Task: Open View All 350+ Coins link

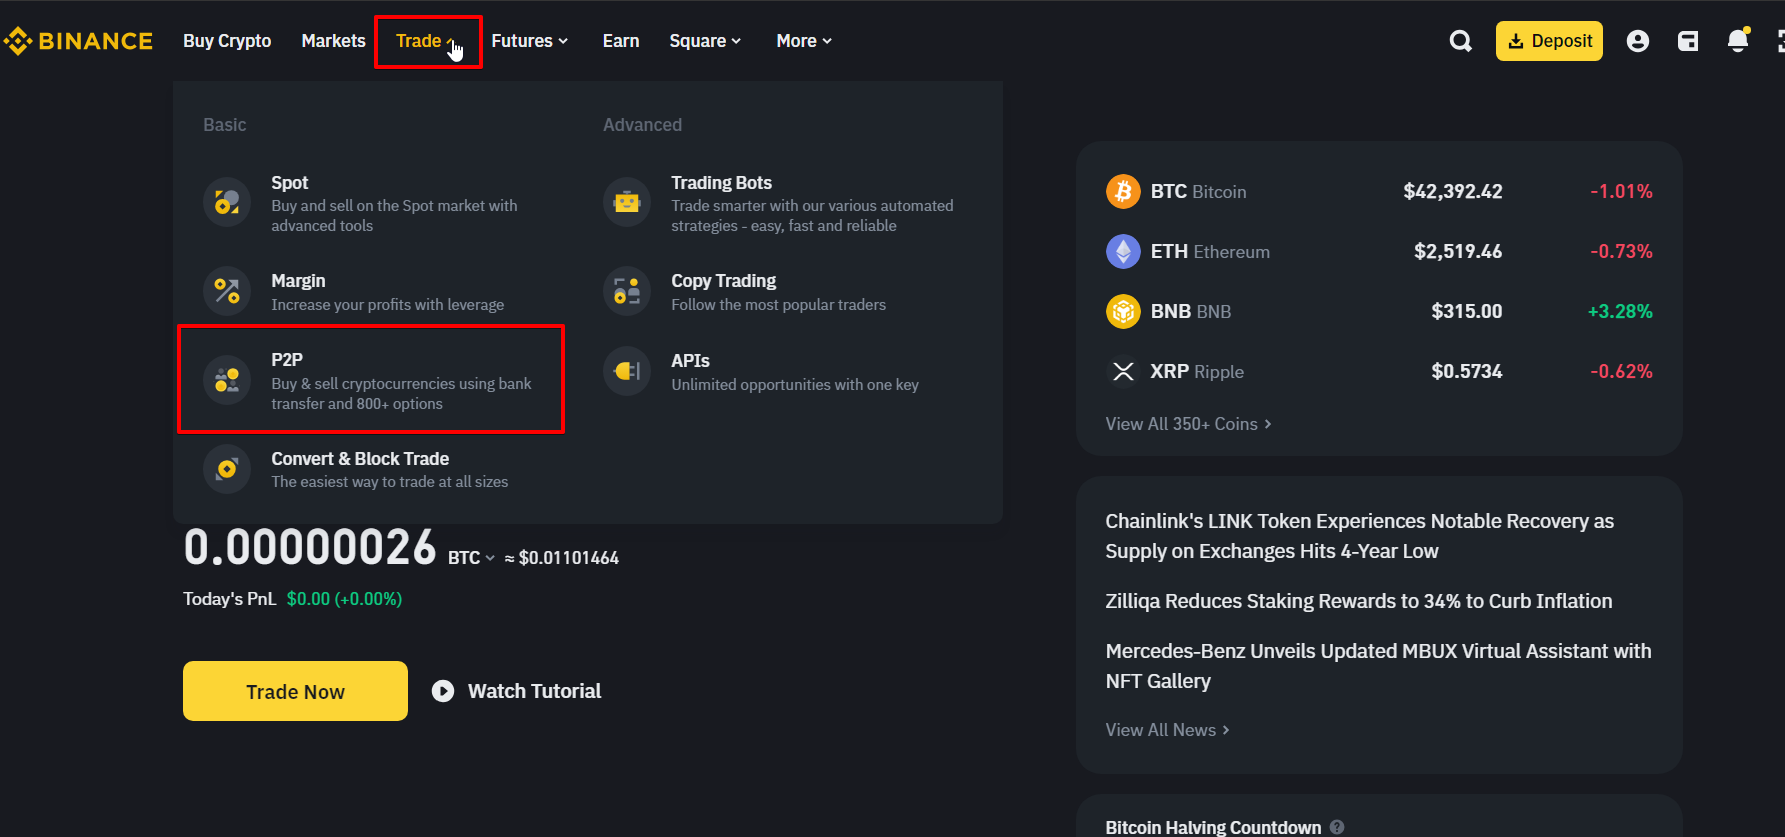Action: click(x=1188, y=424)
